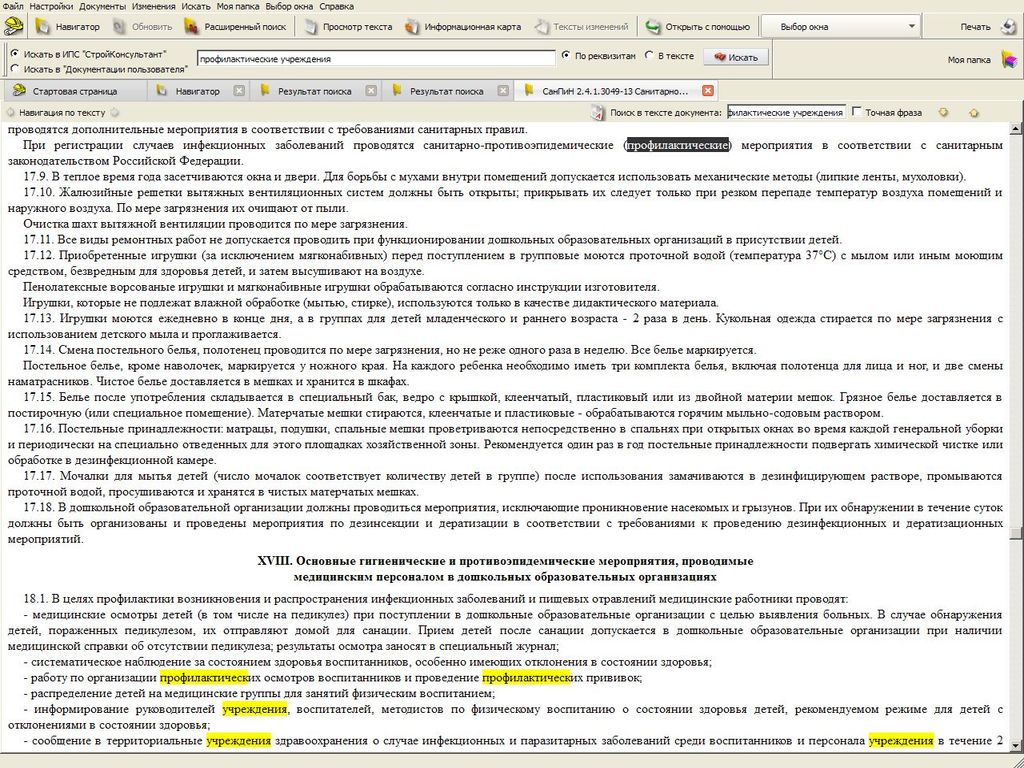Enable the Точная фраза checkbox
The image size is (1024, 768).
point(857,112)
